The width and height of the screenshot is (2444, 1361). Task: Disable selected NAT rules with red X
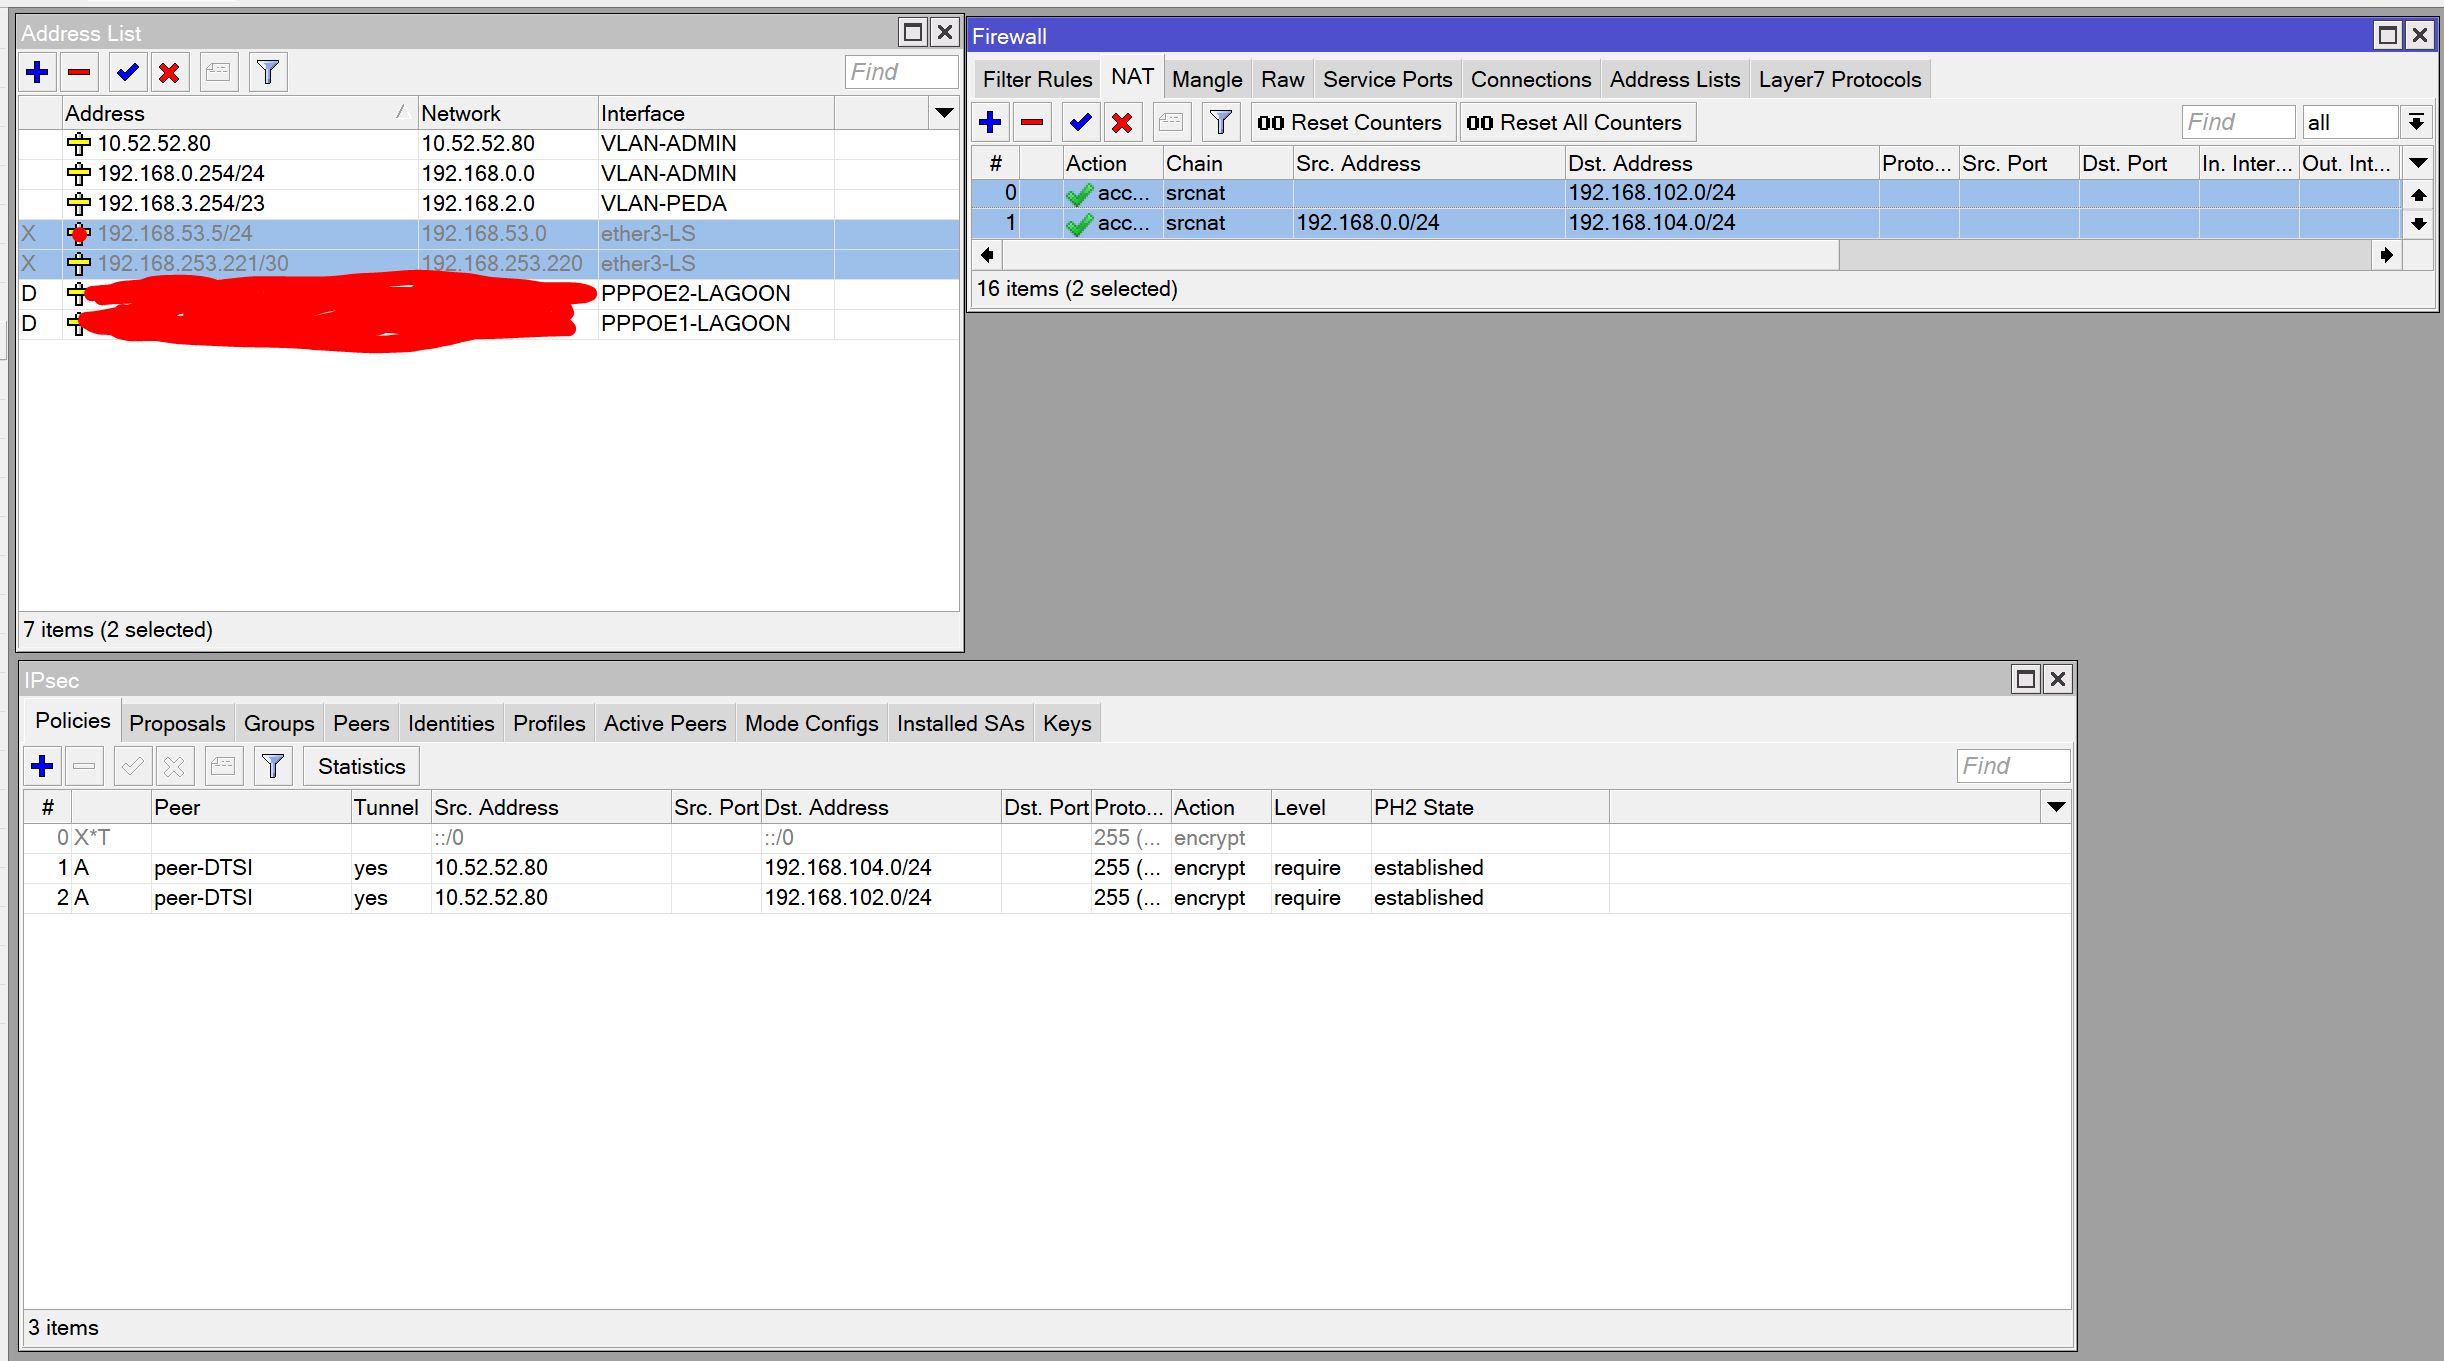(x=1123, y=123)
